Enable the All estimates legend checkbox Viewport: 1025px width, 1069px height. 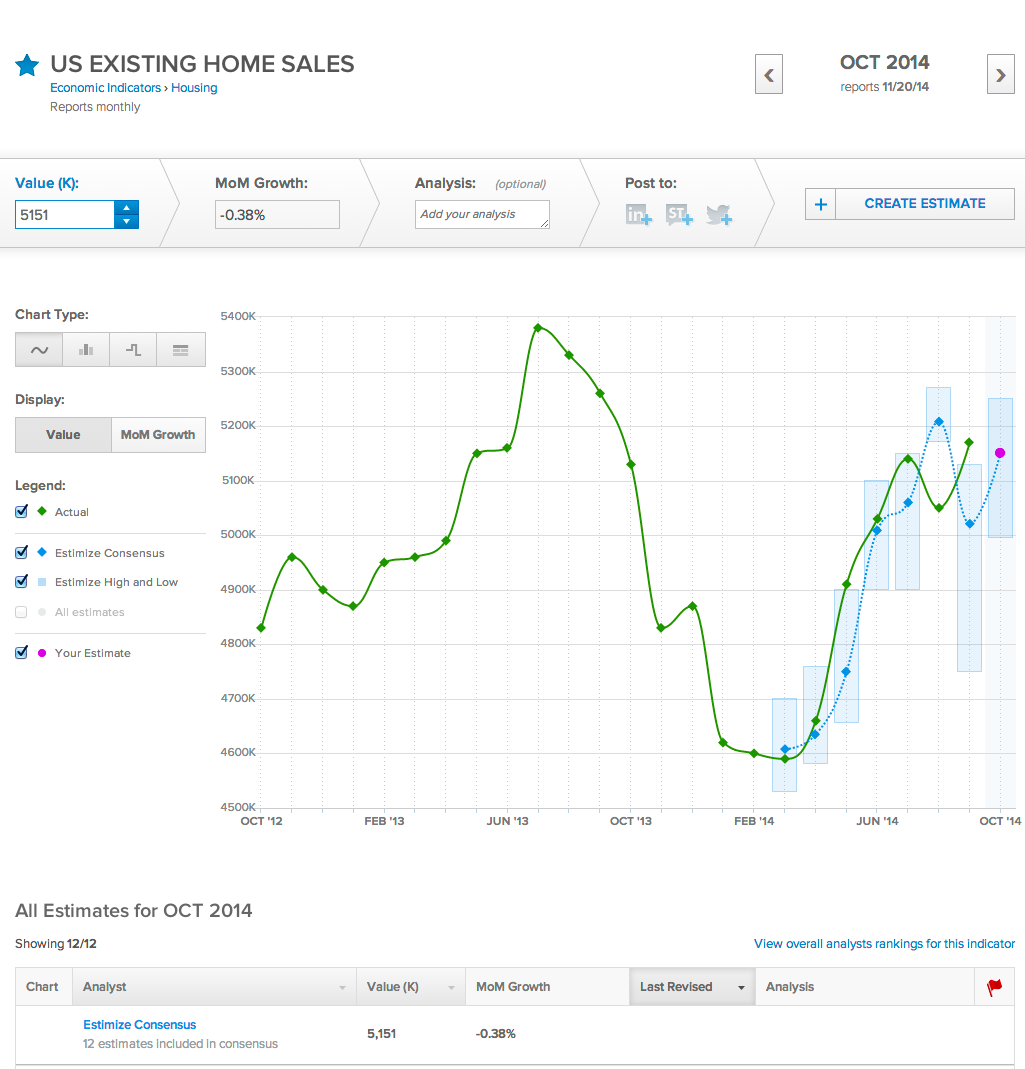coord(21,611)
